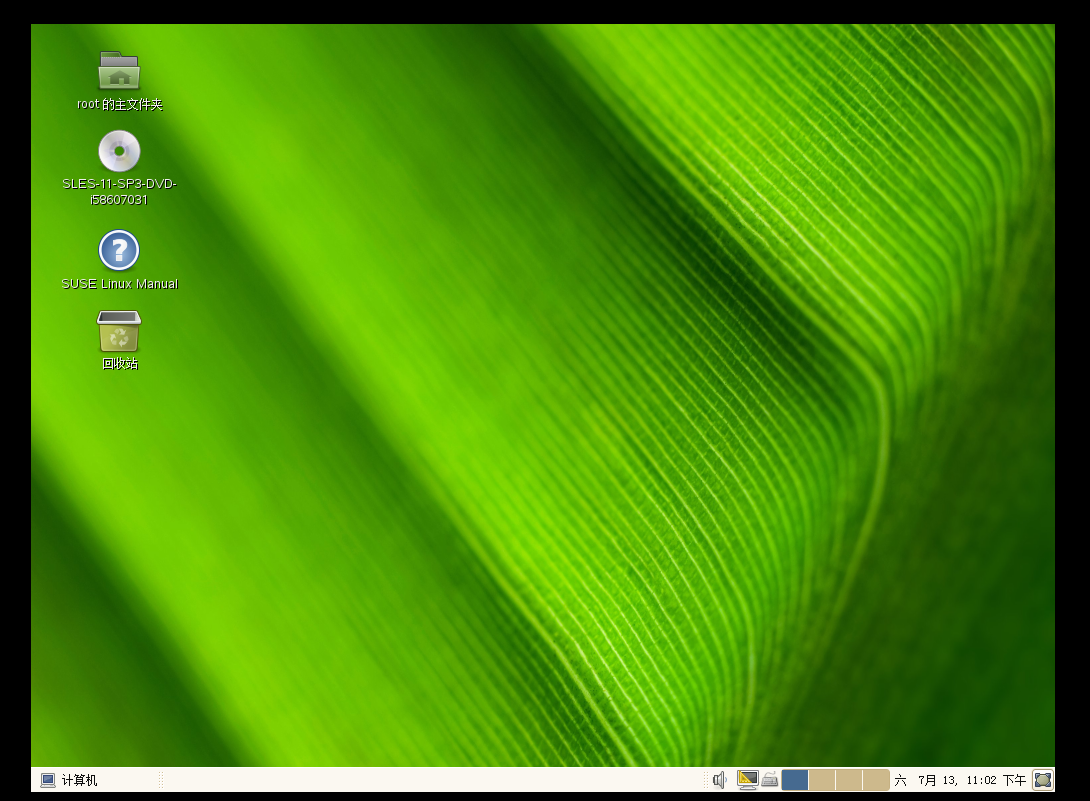Click the active blue workspace pane
Viewport: 1090px width, 801px height.
click(795, 779)
